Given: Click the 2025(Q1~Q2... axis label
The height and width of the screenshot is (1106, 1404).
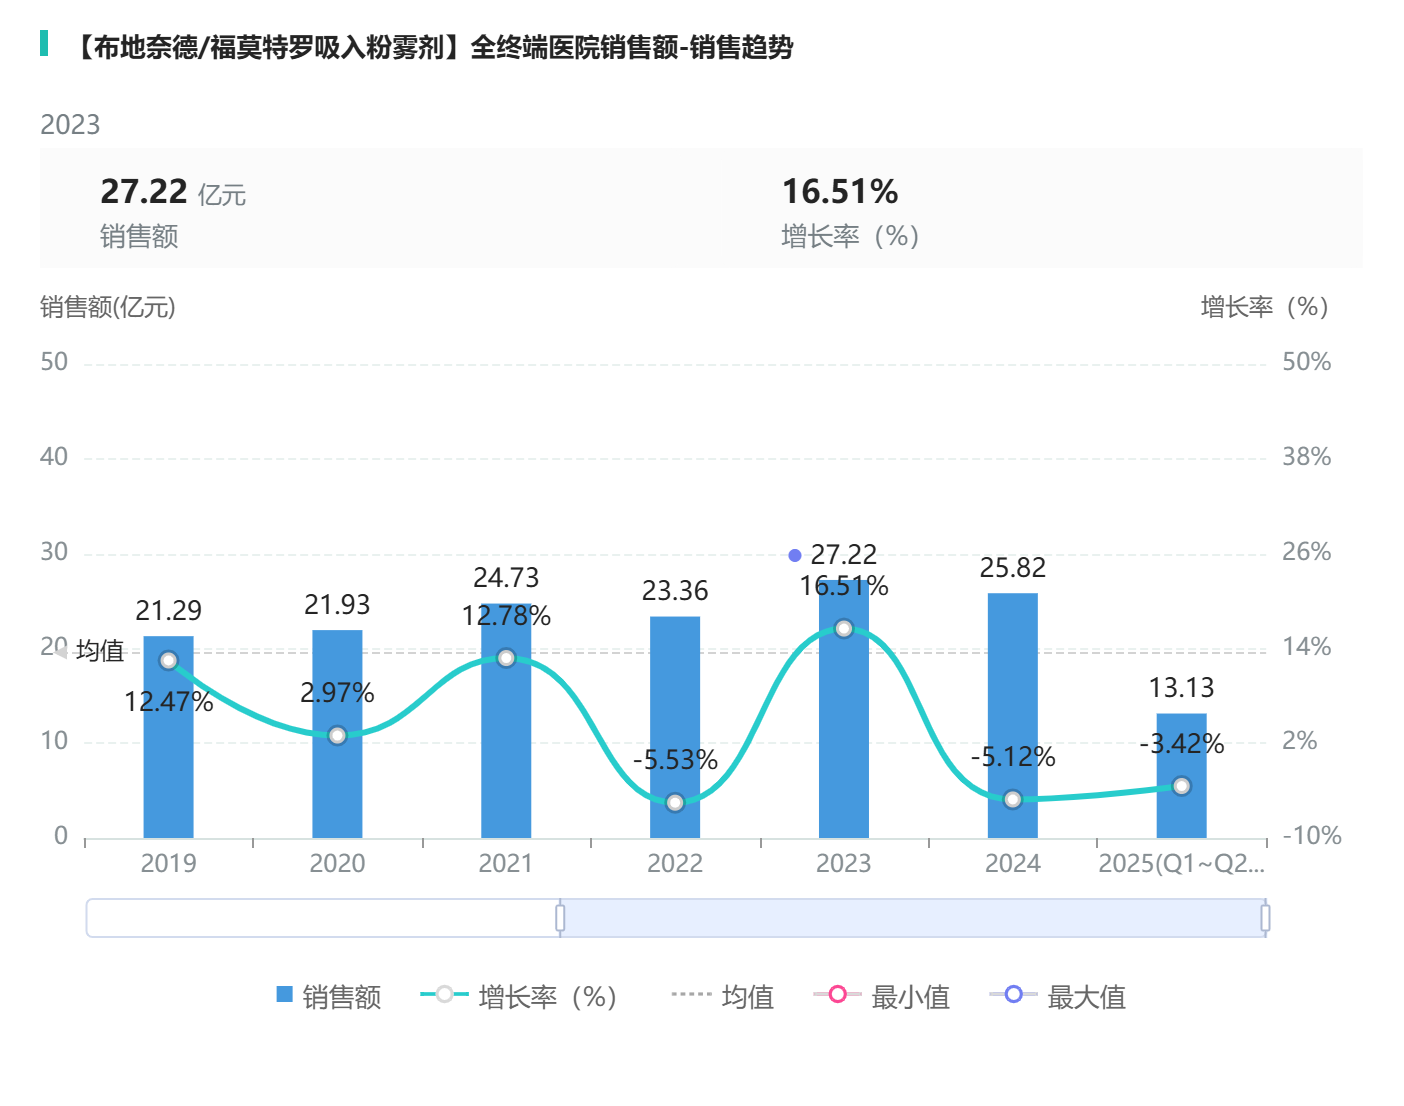Looking at the screenshot, I should (1181, 864).
